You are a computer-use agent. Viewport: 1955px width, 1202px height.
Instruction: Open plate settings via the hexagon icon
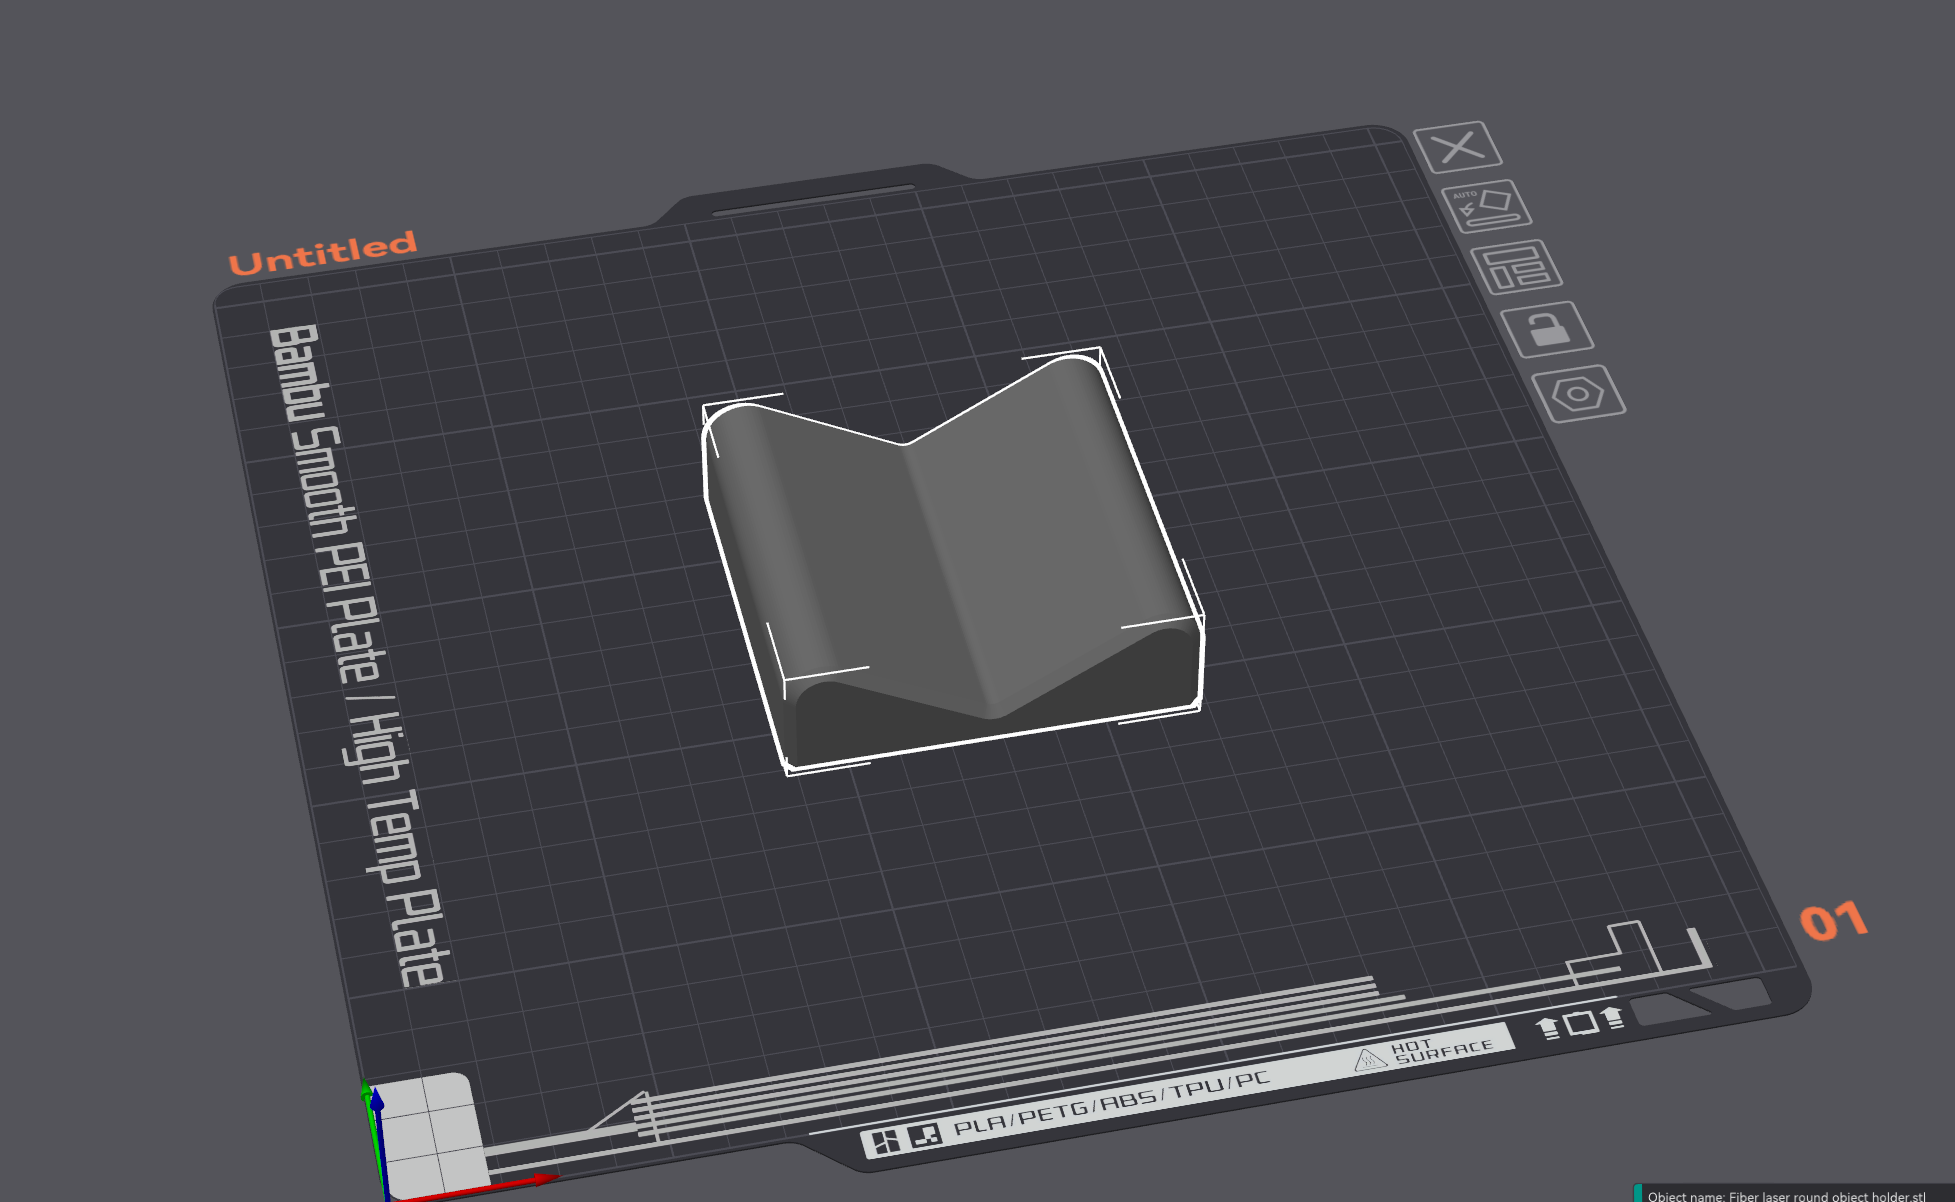(x=1577, y=393)
